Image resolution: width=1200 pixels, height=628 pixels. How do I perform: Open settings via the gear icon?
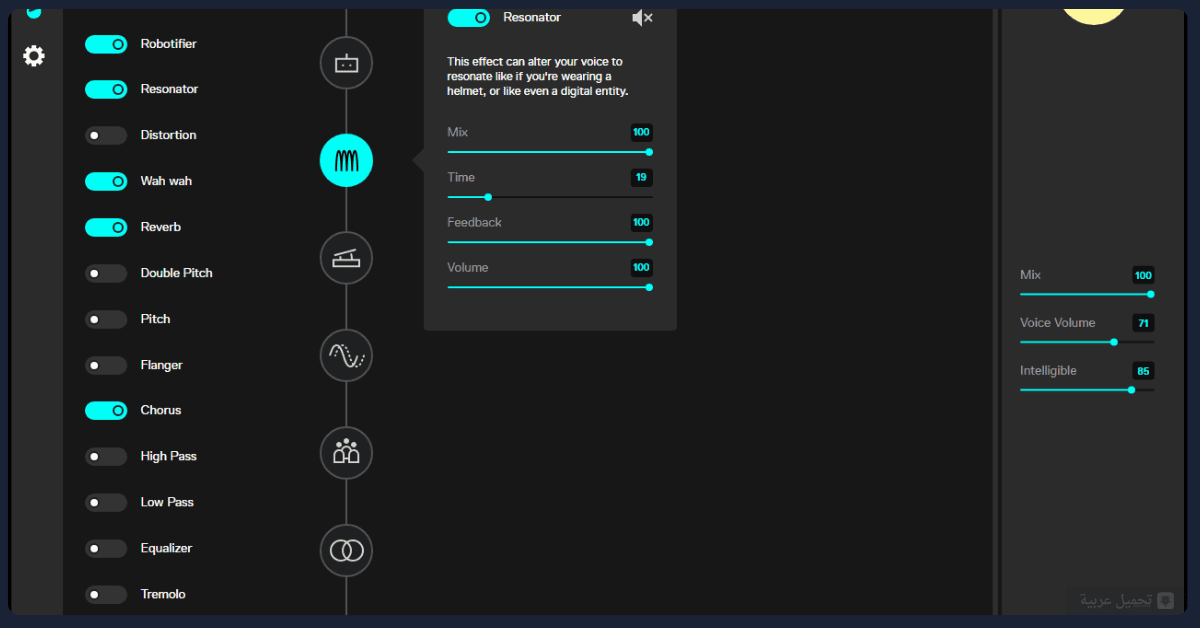click(34, 56)
